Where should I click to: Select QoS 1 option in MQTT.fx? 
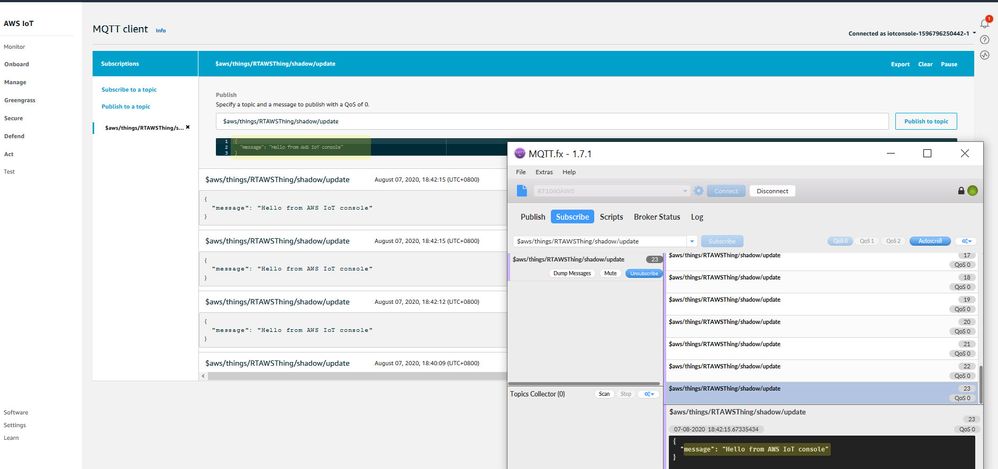(867, 241)
